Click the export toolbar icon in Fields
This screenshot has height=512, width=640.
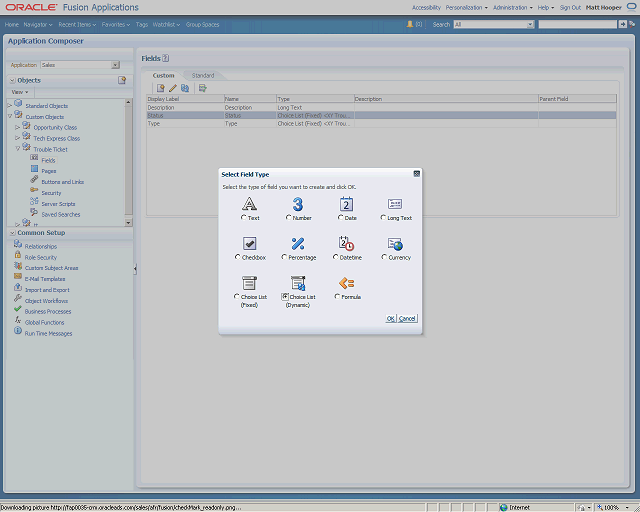(202, 88)
